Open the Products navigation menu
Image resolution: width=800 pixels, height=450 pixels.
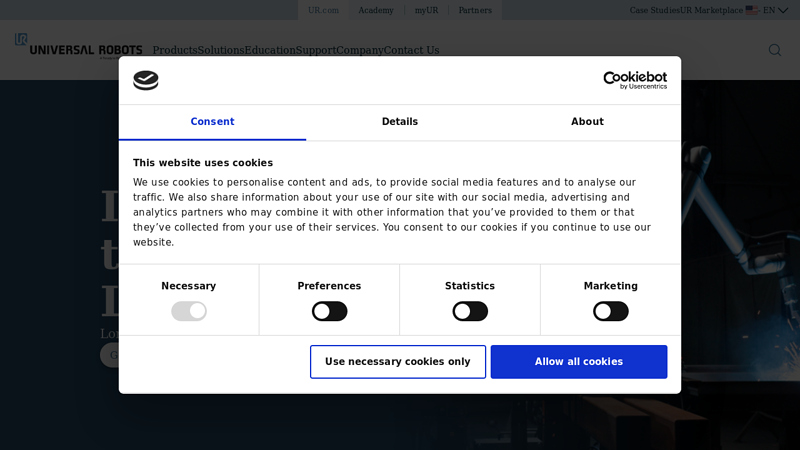click(174, 50)
